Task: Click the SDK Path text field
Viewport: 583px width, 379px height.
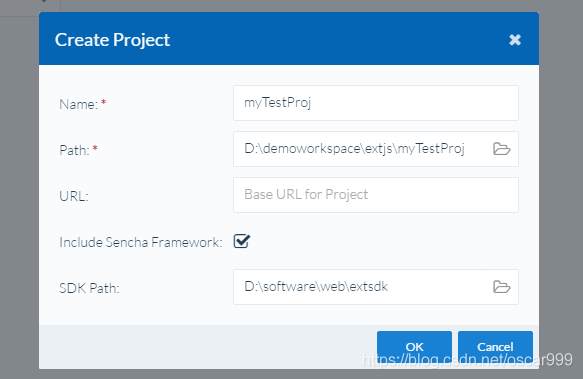Action: coord(363,287)
